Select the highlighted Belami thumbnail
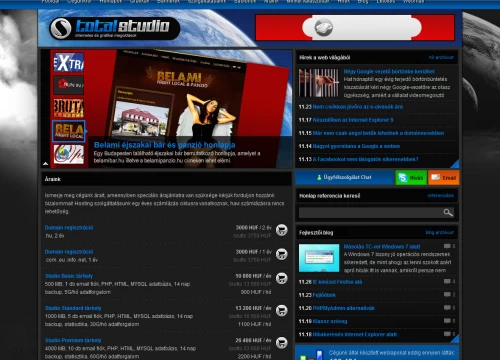 [69, 131]
